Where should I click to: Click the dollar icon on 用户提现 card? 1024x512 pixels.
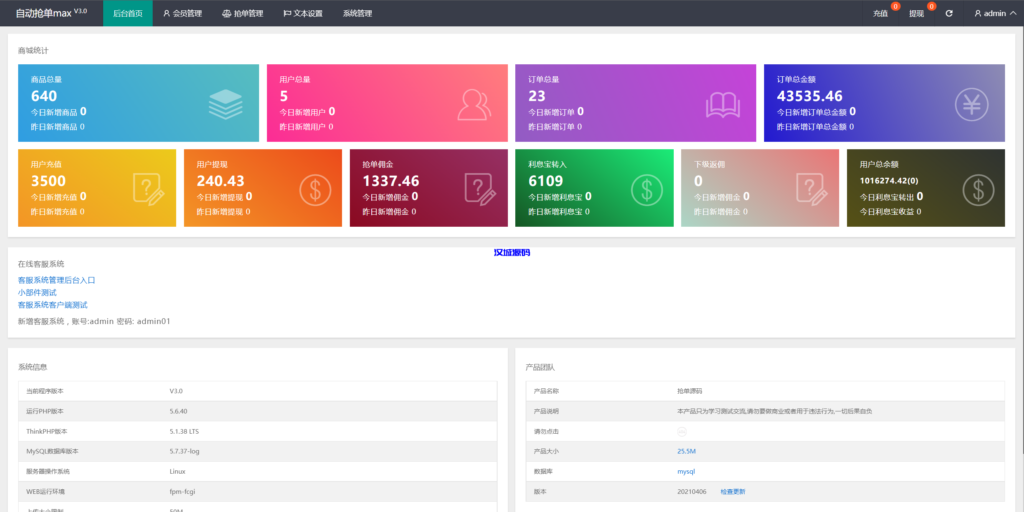click(x=316, y=189)
